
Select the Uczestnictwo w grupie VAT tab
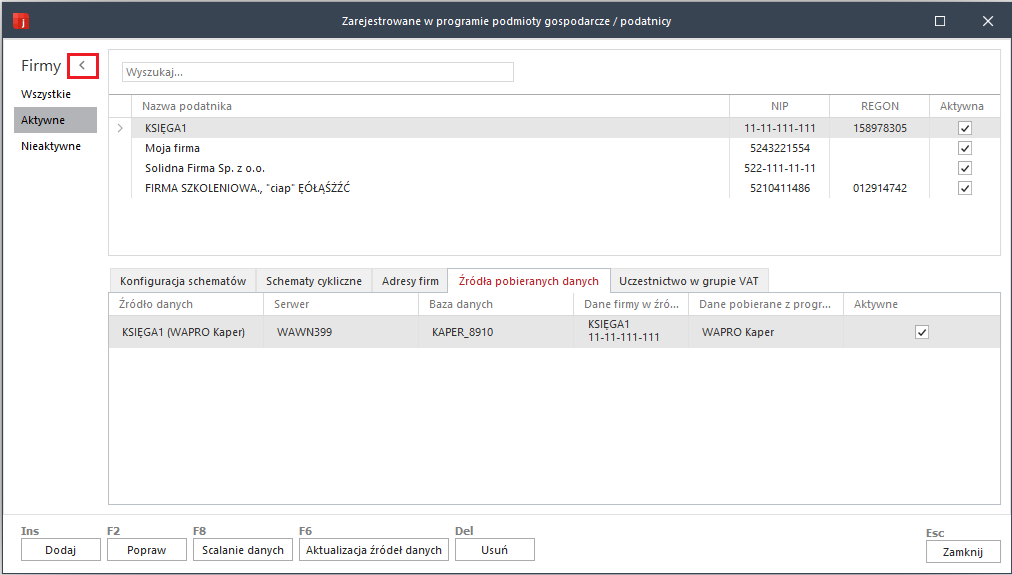689,281
